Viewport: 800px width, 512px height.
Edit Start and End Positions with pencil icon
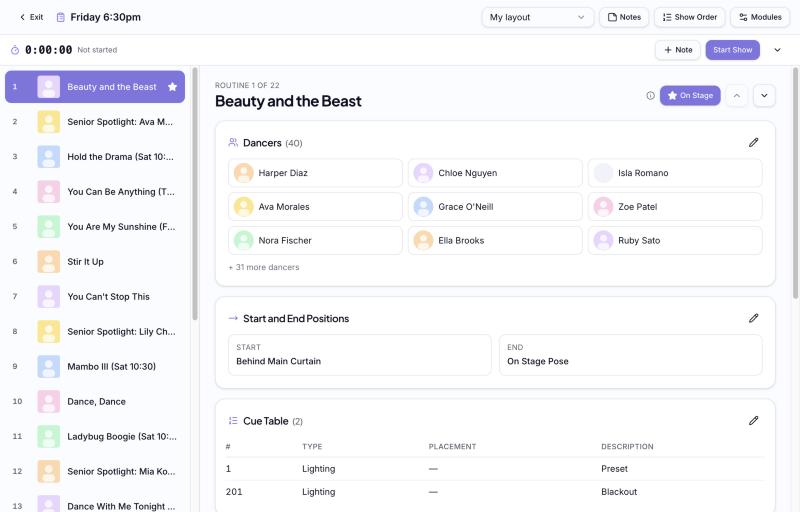(753, 318)
